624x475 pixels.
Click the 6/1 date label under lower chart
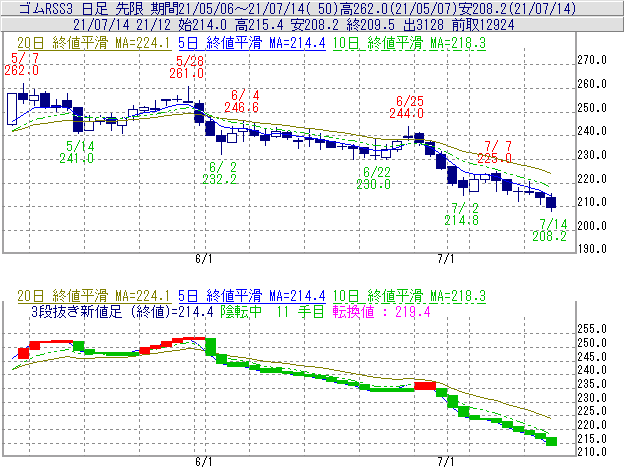(x=204, y=462)
